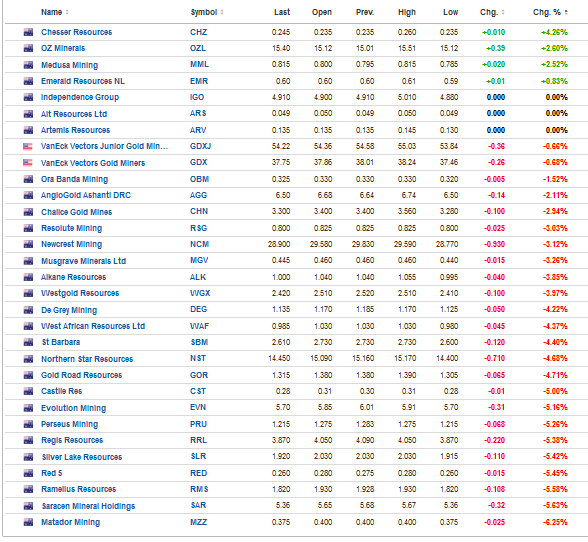The width and height of the screenshot is (588, 542).
Task: Open the AngloGold Ashanti DRC link
Action: [x=86, y=195]
